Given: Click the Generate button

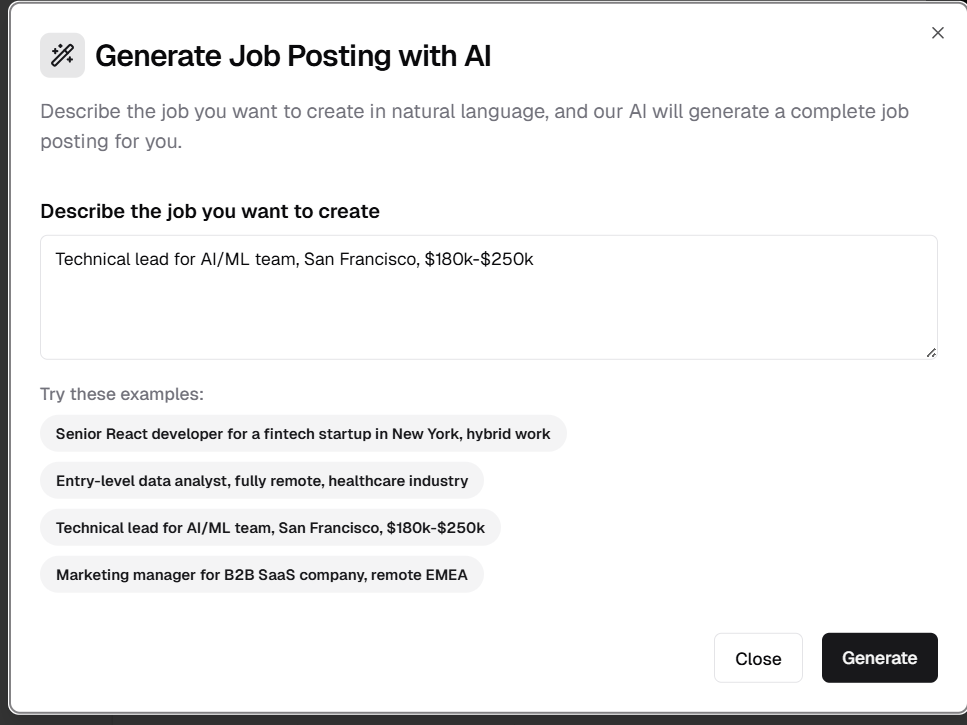Looking at the screenshot, I should (879, 658).
